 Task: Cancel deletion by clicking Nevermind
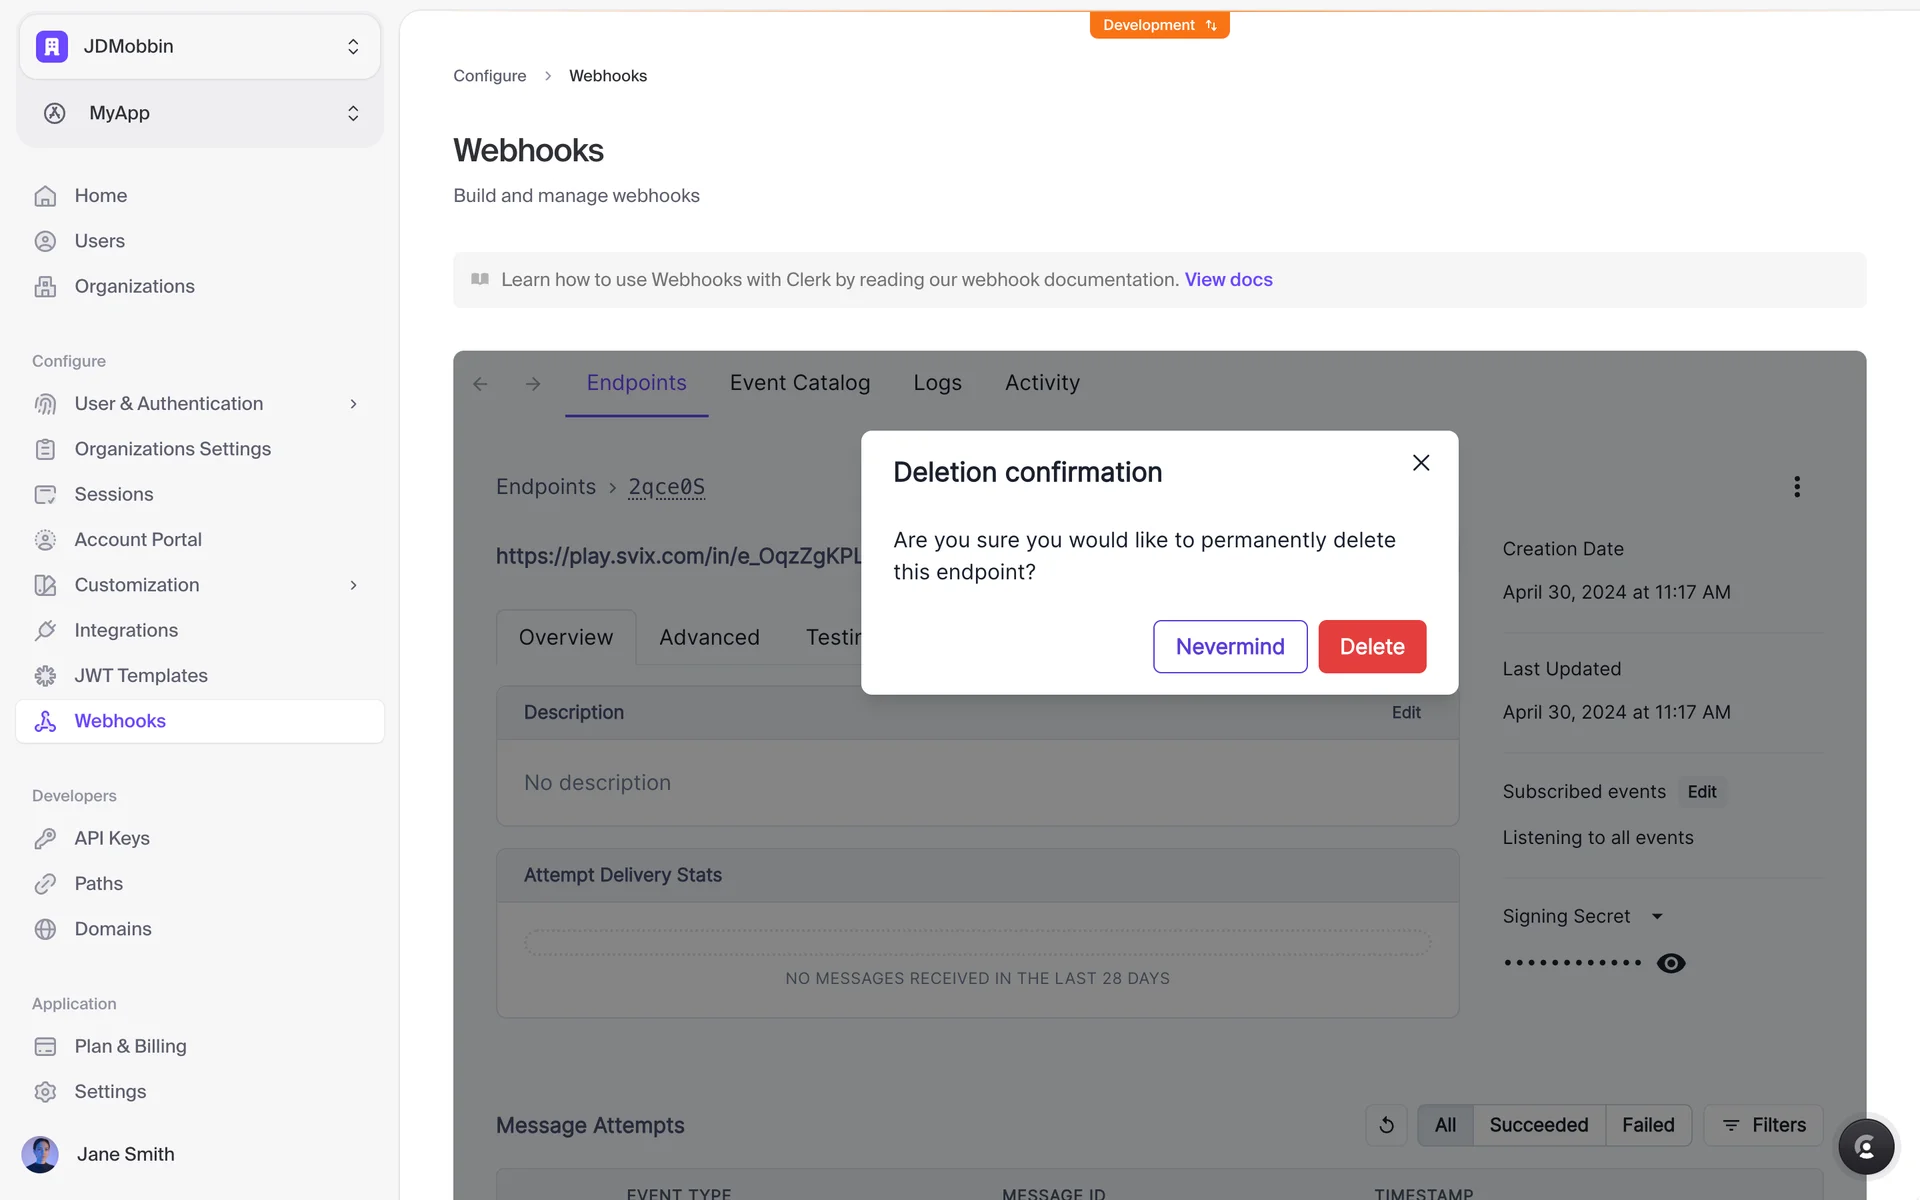point(1229,647)
